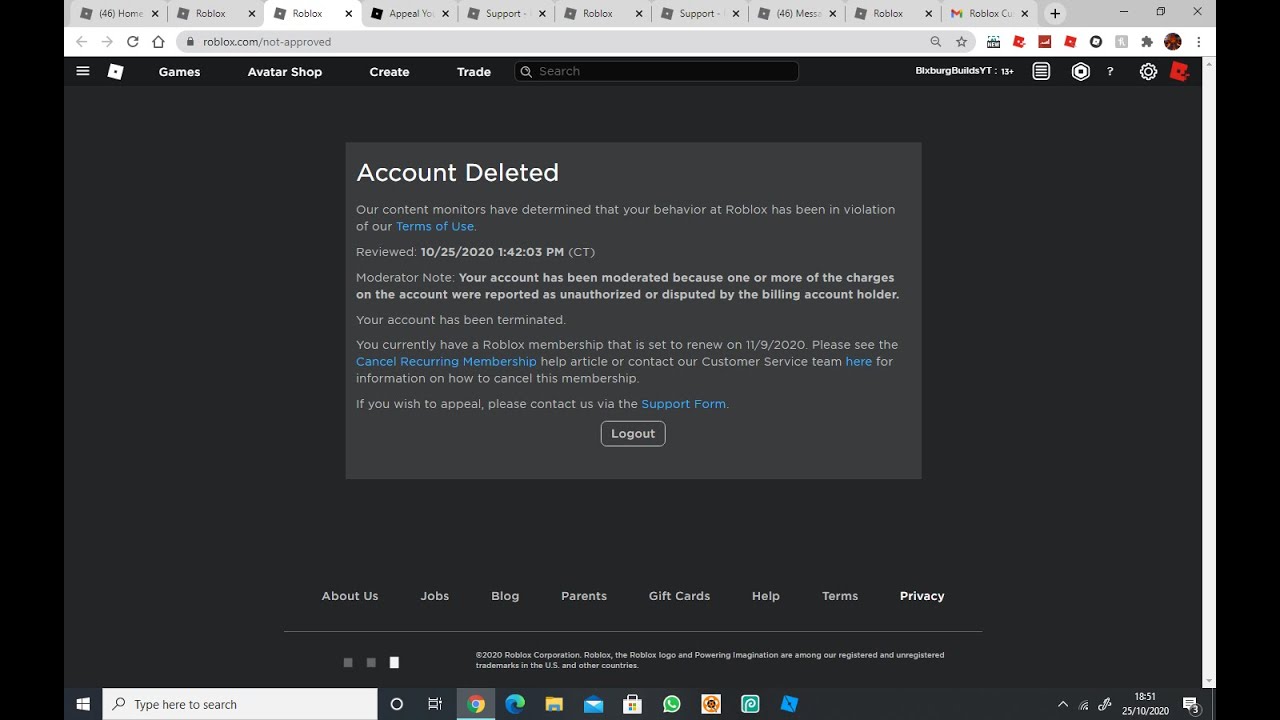Open the Terms of Use link

pyautogui.click(x=435, y=226)
